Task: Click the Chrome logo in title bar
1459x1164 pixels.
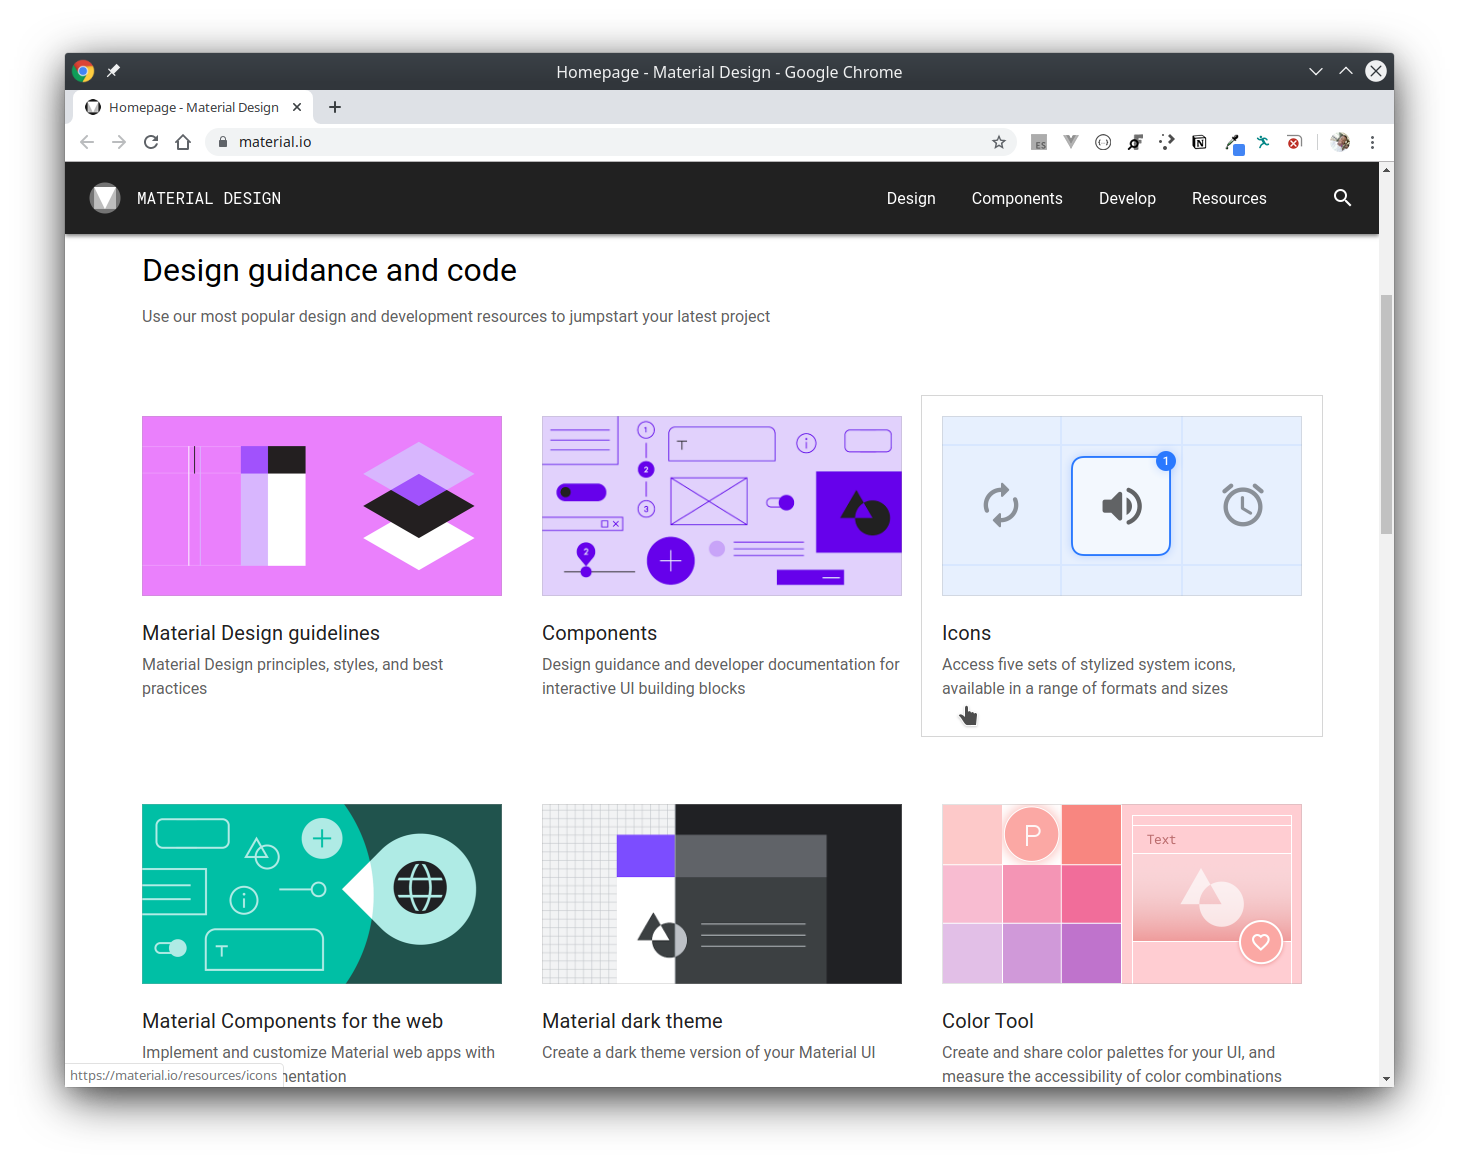Action: [84, 71]
